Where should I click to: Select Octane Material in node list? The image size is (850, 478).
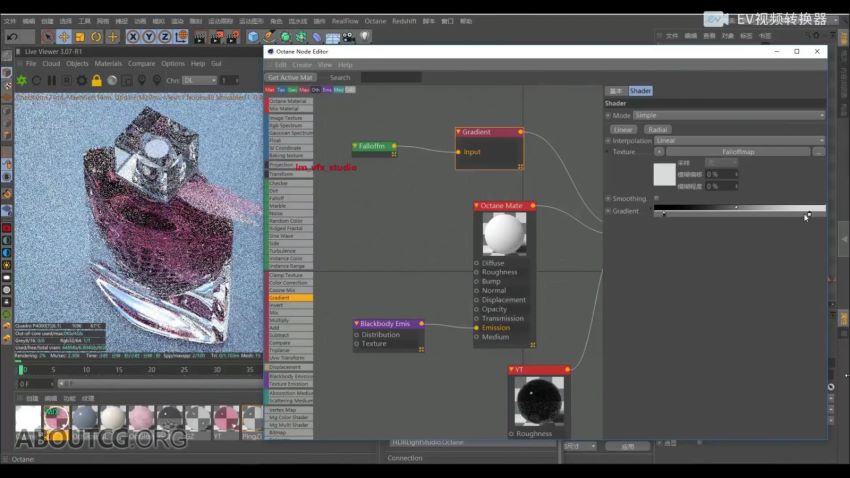point(289,101)
